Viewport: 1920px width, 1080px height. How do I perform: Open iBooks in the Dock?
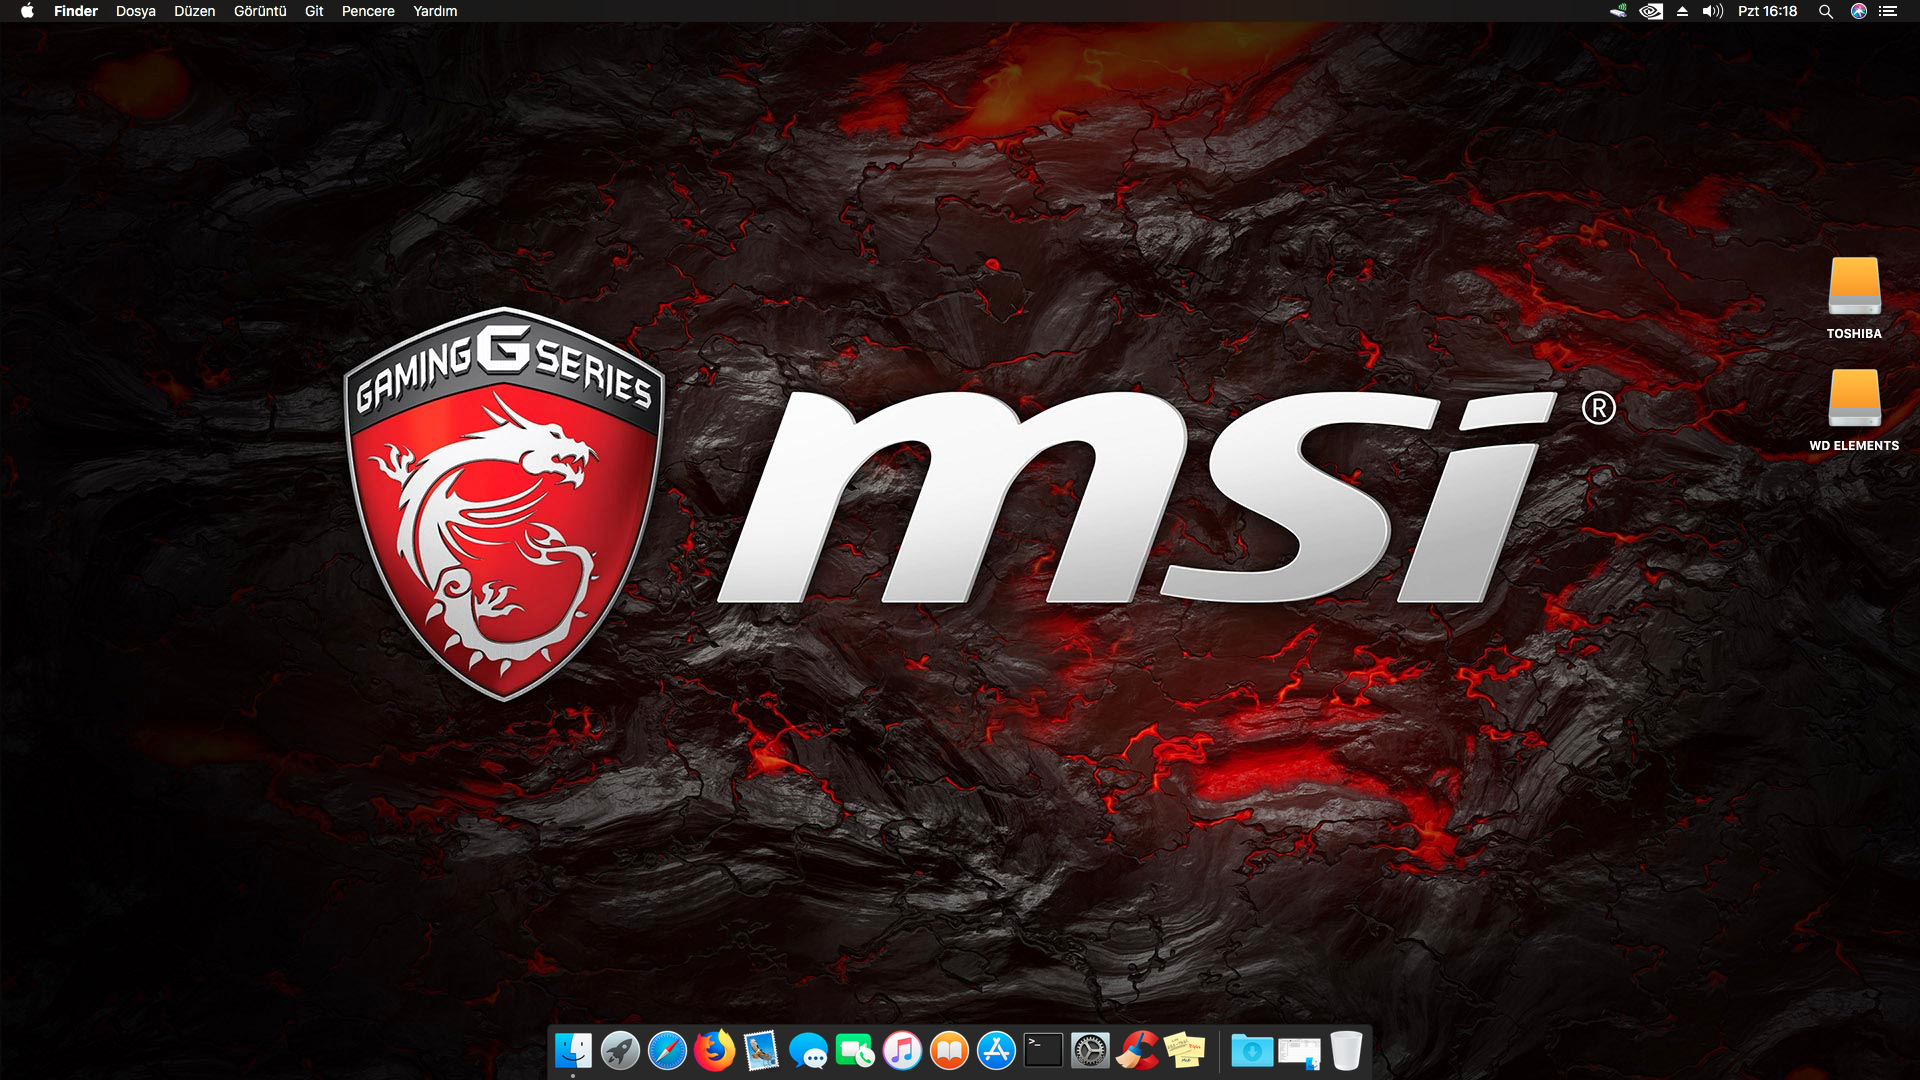[949, 1051]
